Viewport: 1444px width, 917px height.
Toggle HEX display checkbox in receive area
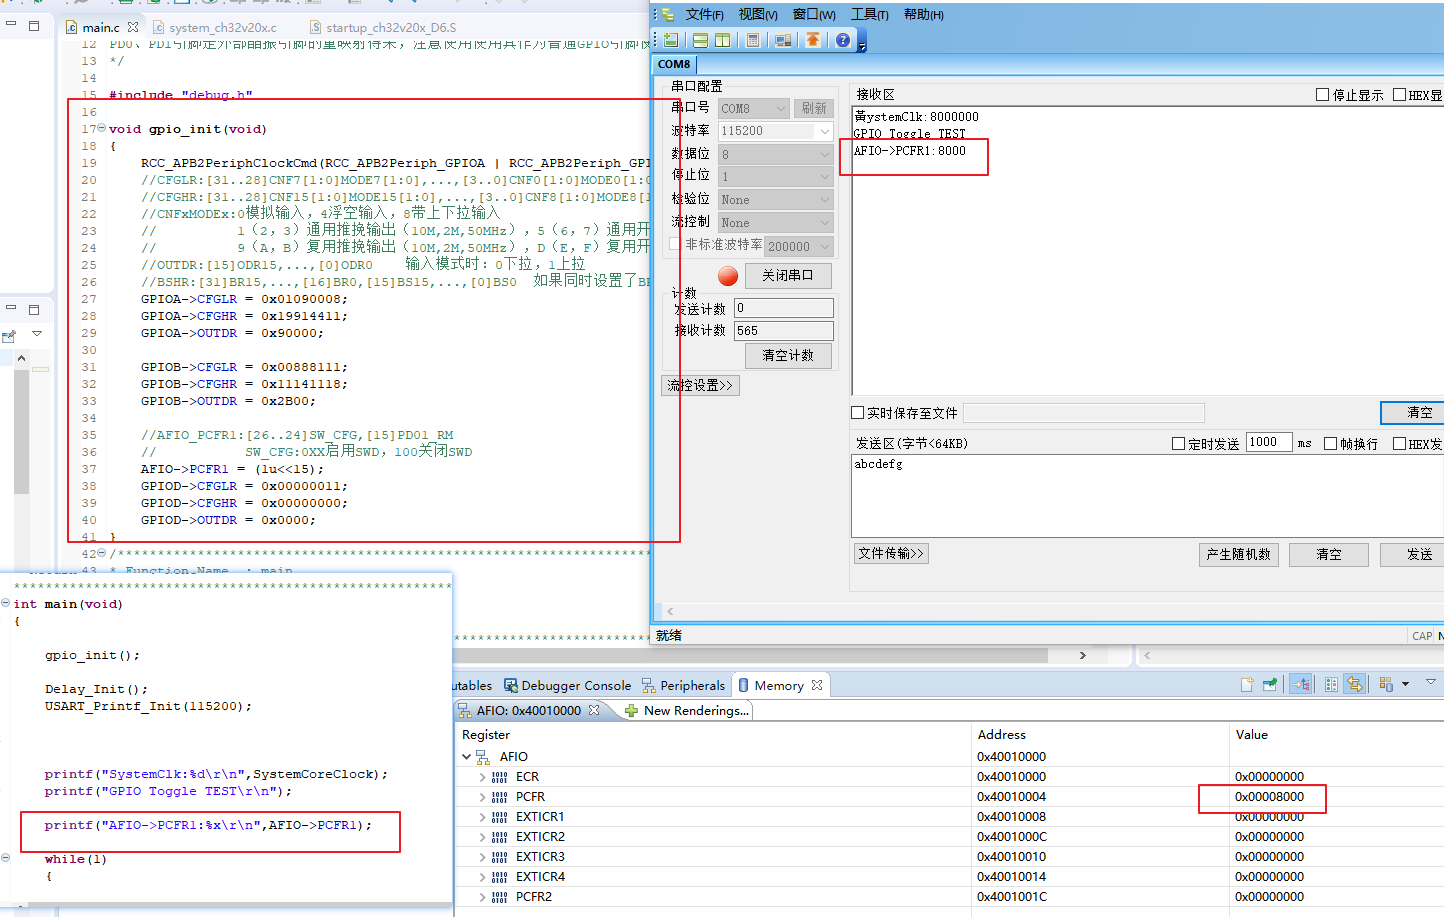pyautogui.click(x=1399, y=95)
